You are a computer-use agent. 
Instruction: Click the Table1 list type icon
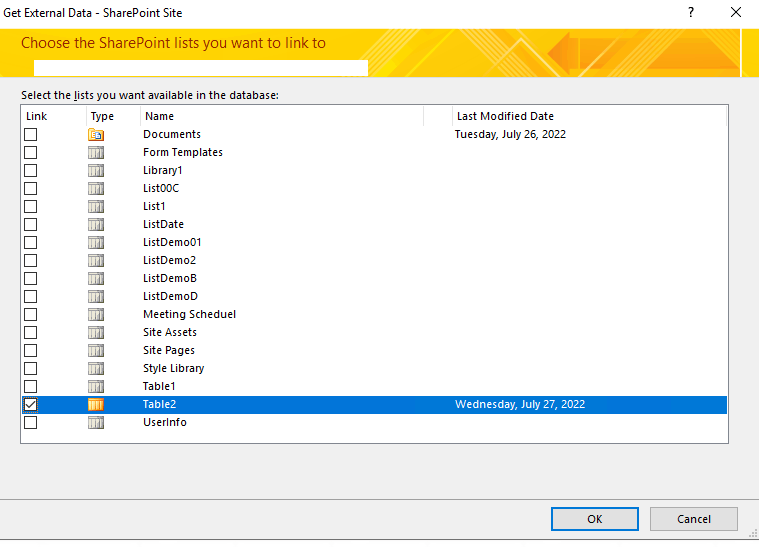[x=96, y=386]
